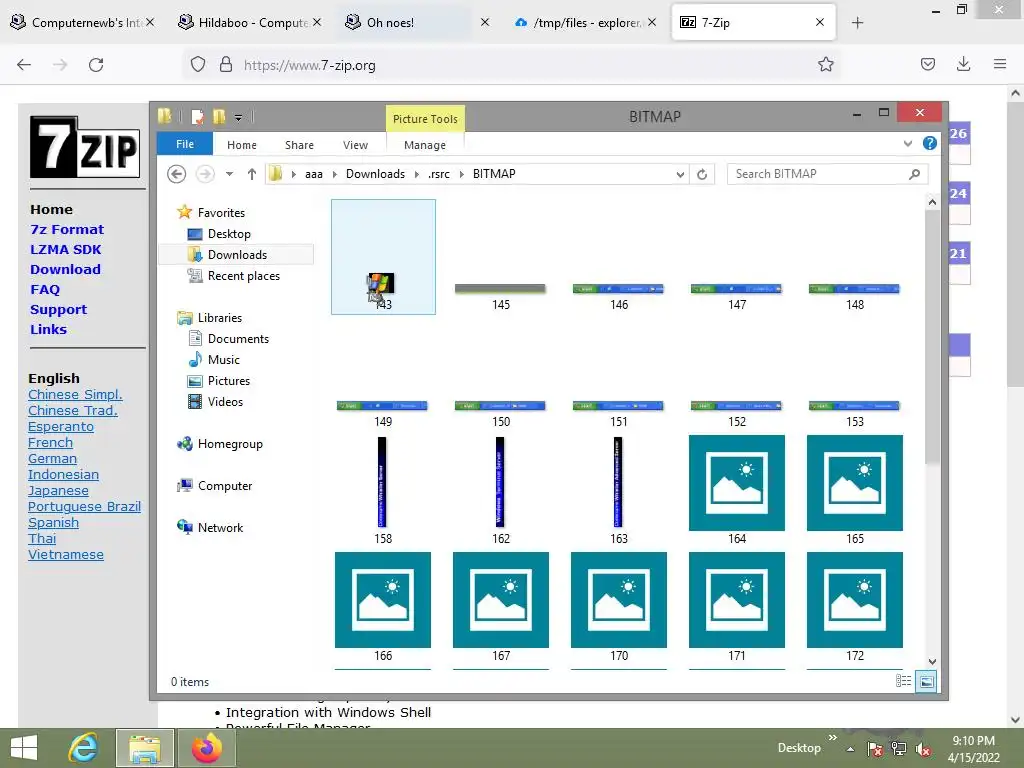Screen dimensions: 1024x768
Task: Open Explorer help question mark icon
Action: coord(930,144)
